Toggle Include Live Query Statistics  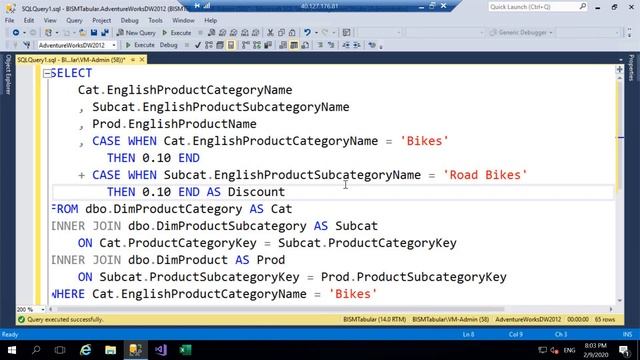tap(257, 45)
